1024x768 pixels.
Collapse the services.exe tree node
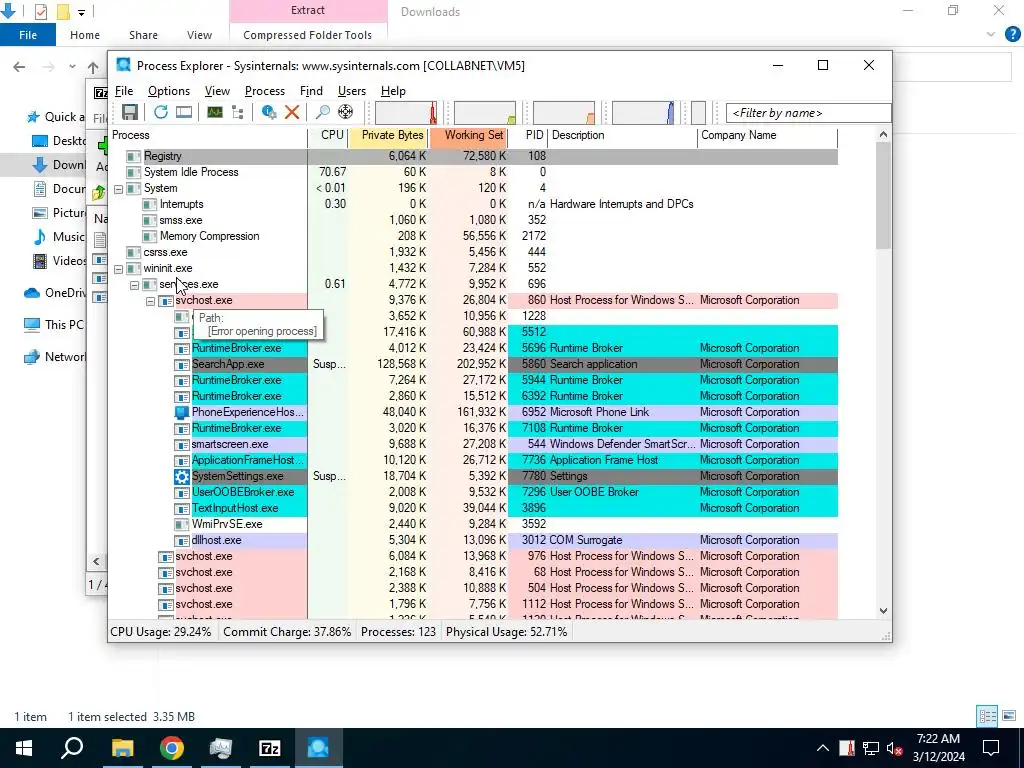pos(135,285)
